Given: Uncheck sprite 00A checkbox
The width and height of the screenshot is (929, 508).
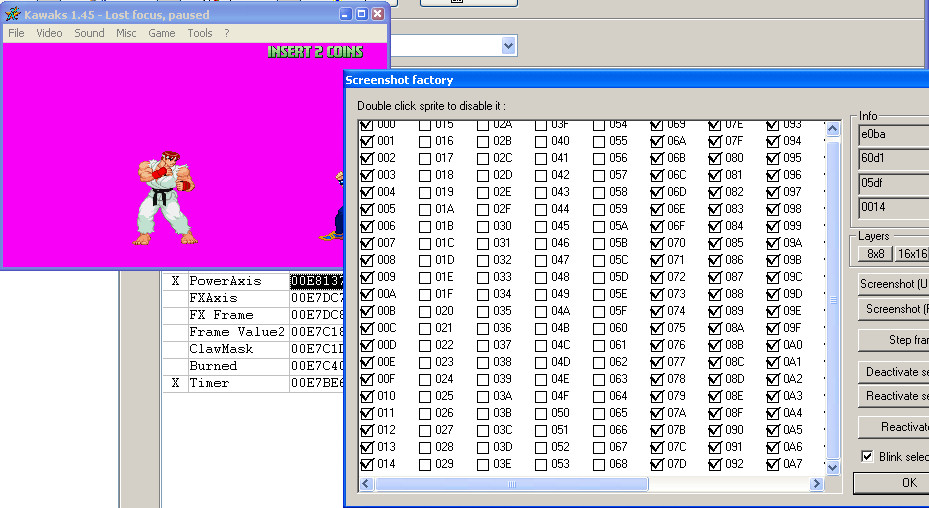Looking at the screenshot, I should tap(367, 294).
